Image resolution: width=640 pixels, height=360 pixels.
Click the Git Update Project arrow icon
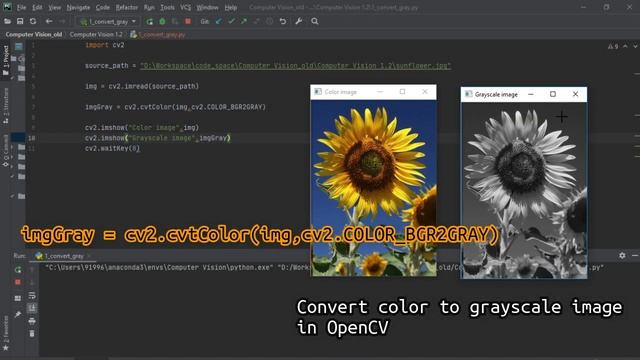219,21
